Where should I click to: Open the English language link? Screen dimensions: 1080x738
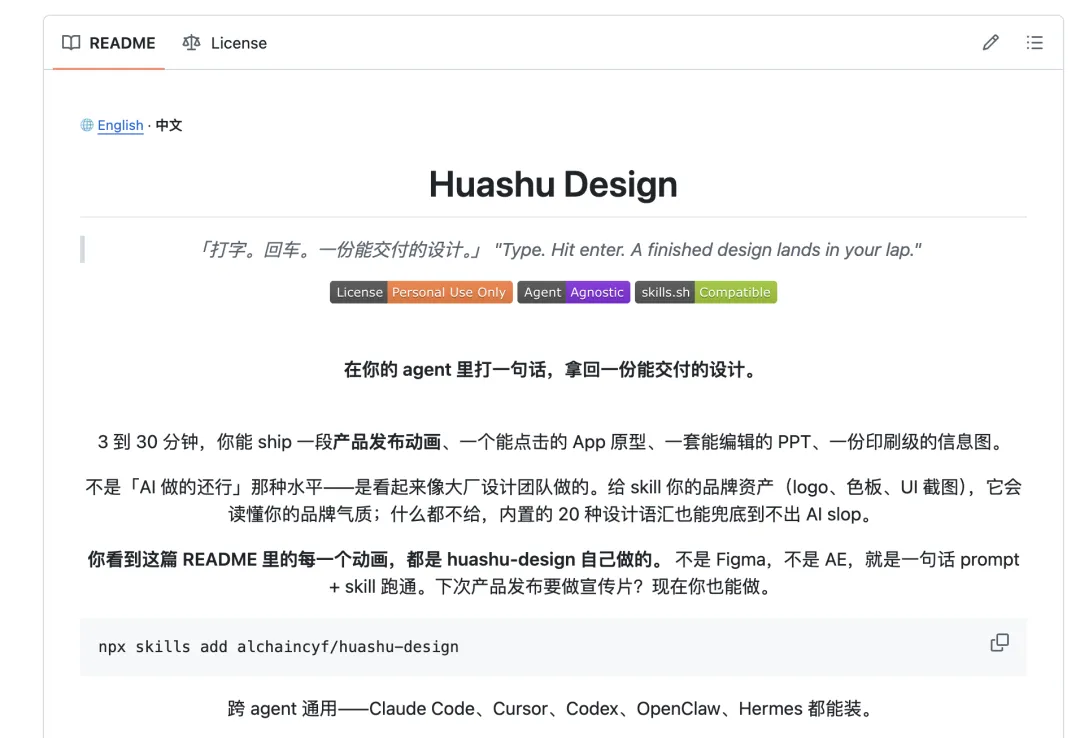120,125
